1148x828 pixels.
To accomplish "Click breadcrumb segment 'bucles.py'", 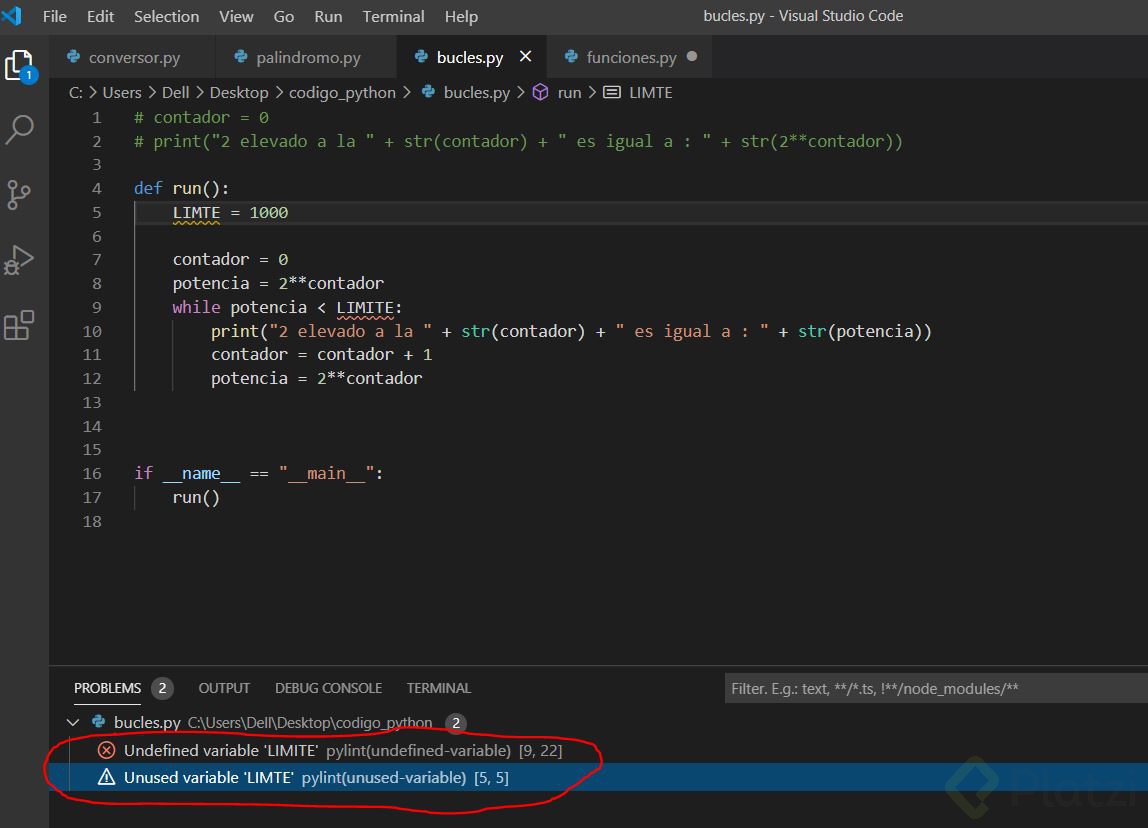I will (476, 92).
